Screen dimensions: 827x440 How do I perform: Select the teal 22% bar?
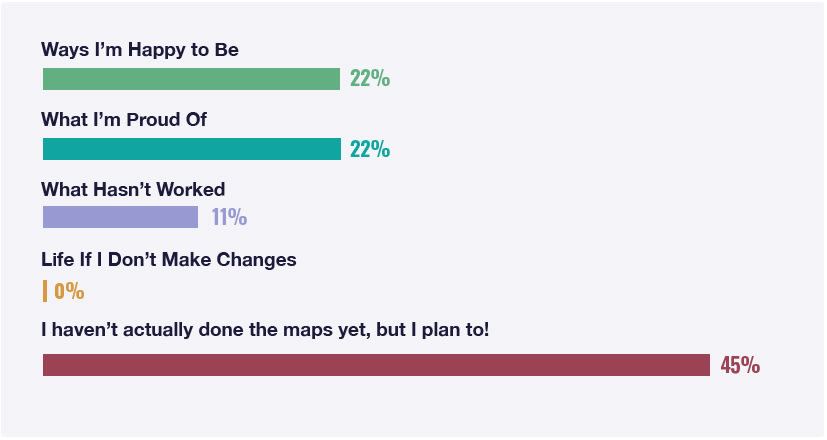(x=191, y=149)
